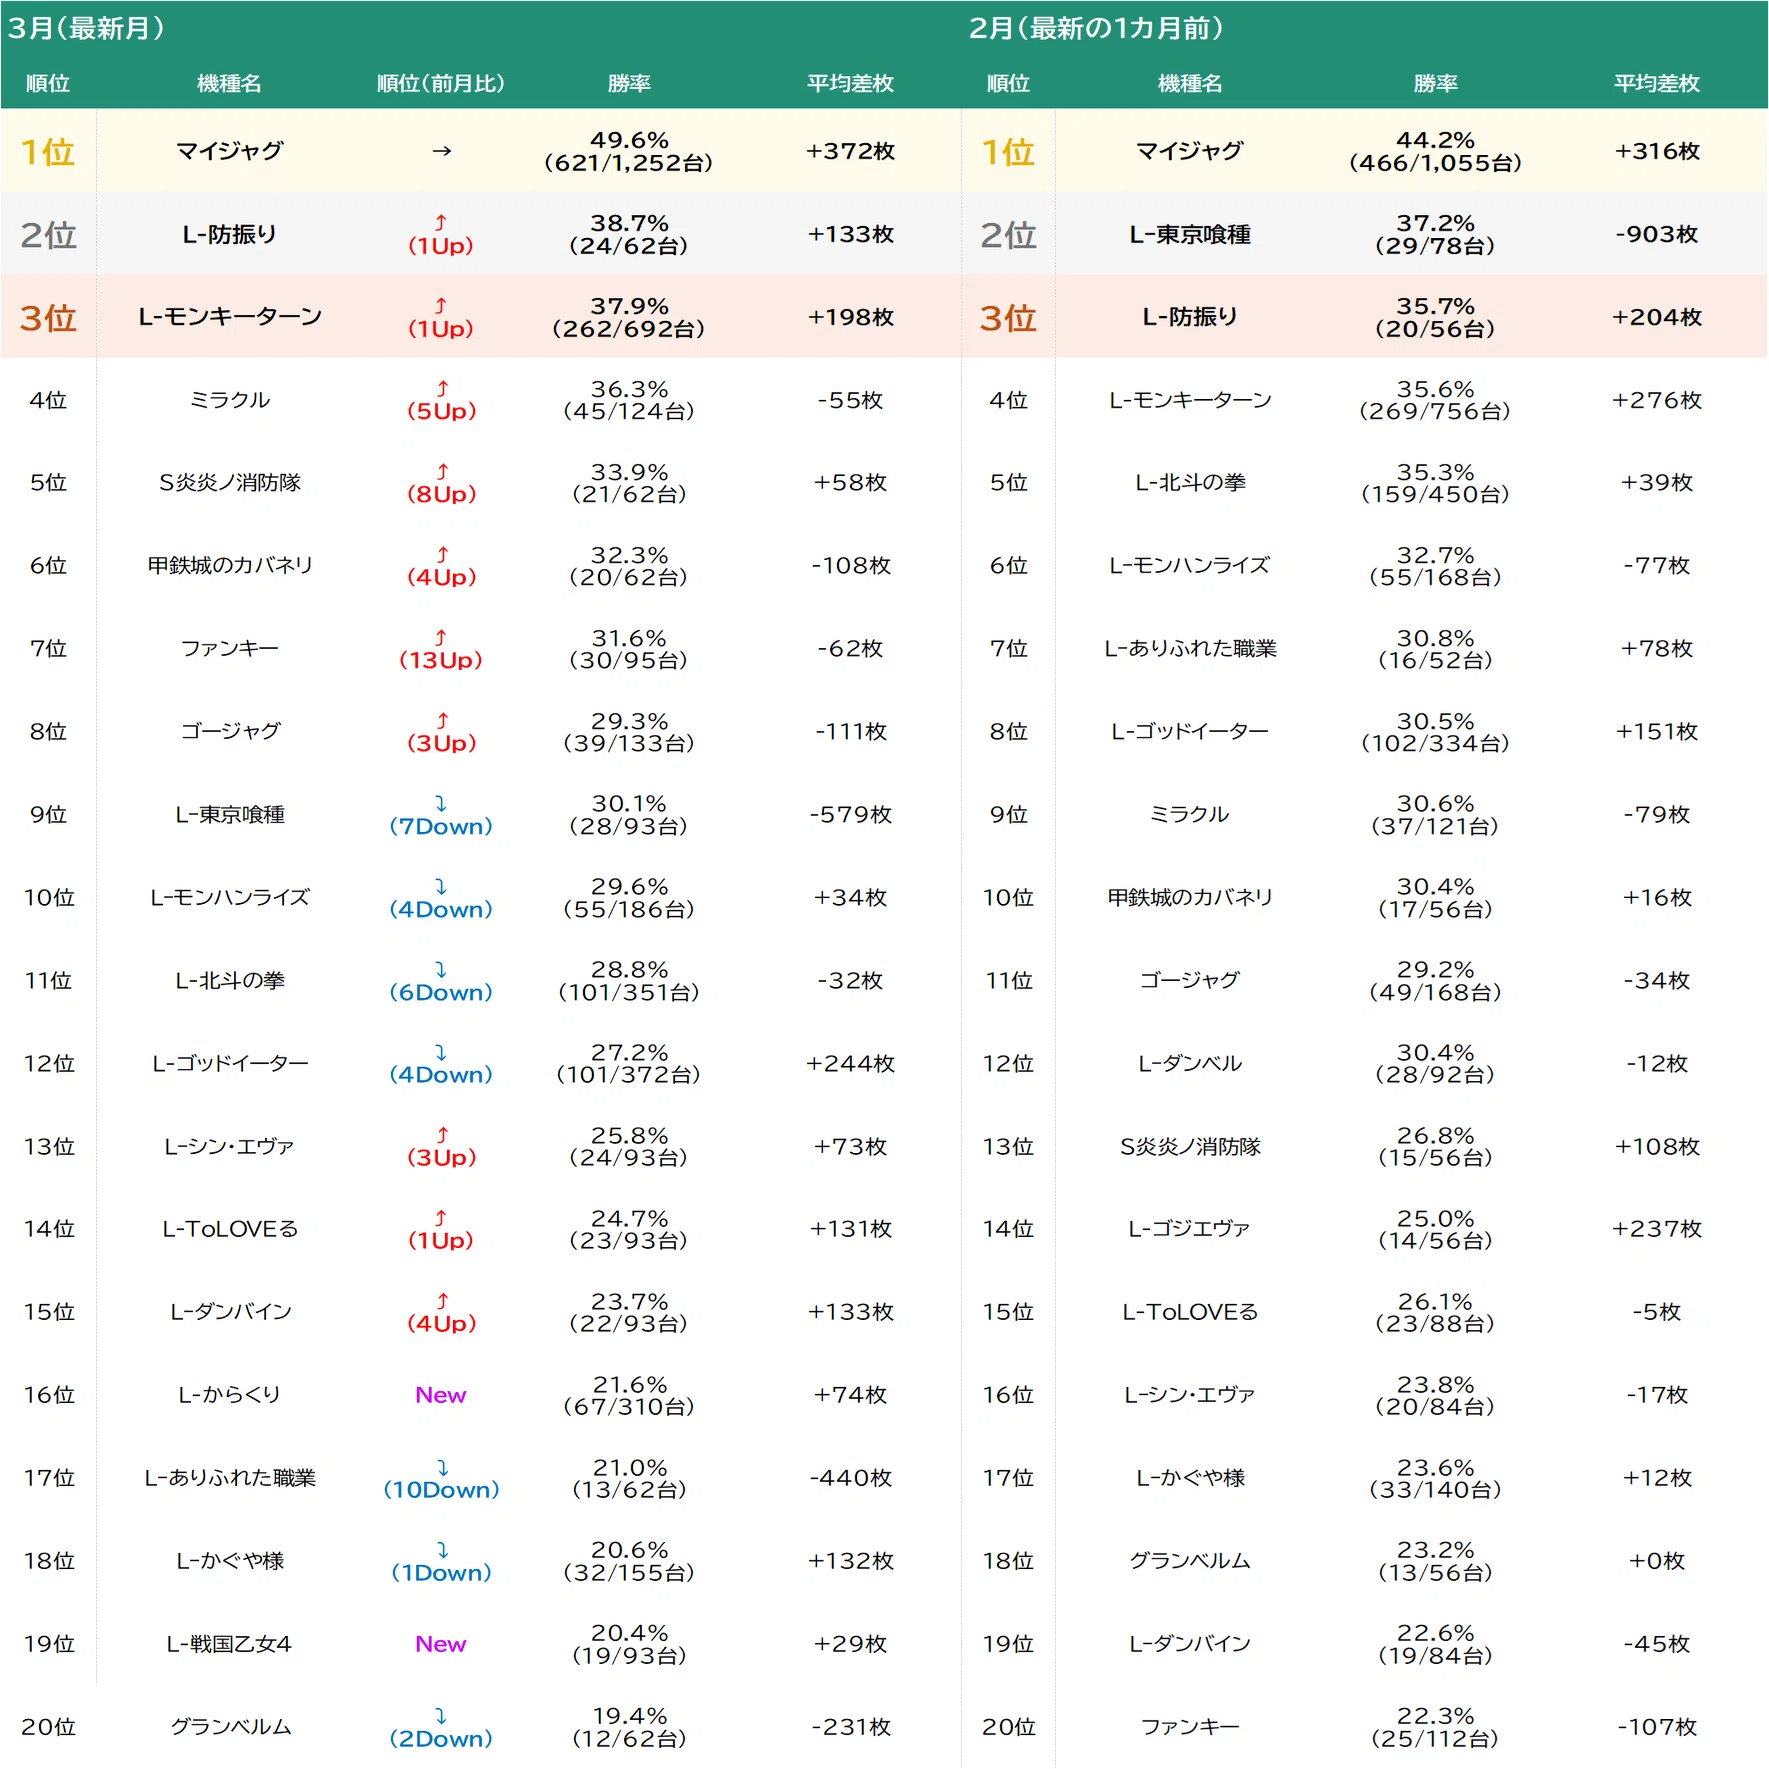Select the '22.3% (25/112台)' win rate
This screenshot has width=1769, height=1769.
pyautogui.click(x=1435, y=1727)
